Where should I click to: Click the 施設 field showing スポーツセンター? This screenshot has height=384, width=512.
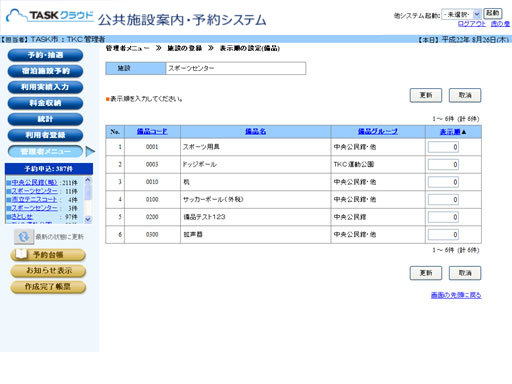[x=236, y=68]
